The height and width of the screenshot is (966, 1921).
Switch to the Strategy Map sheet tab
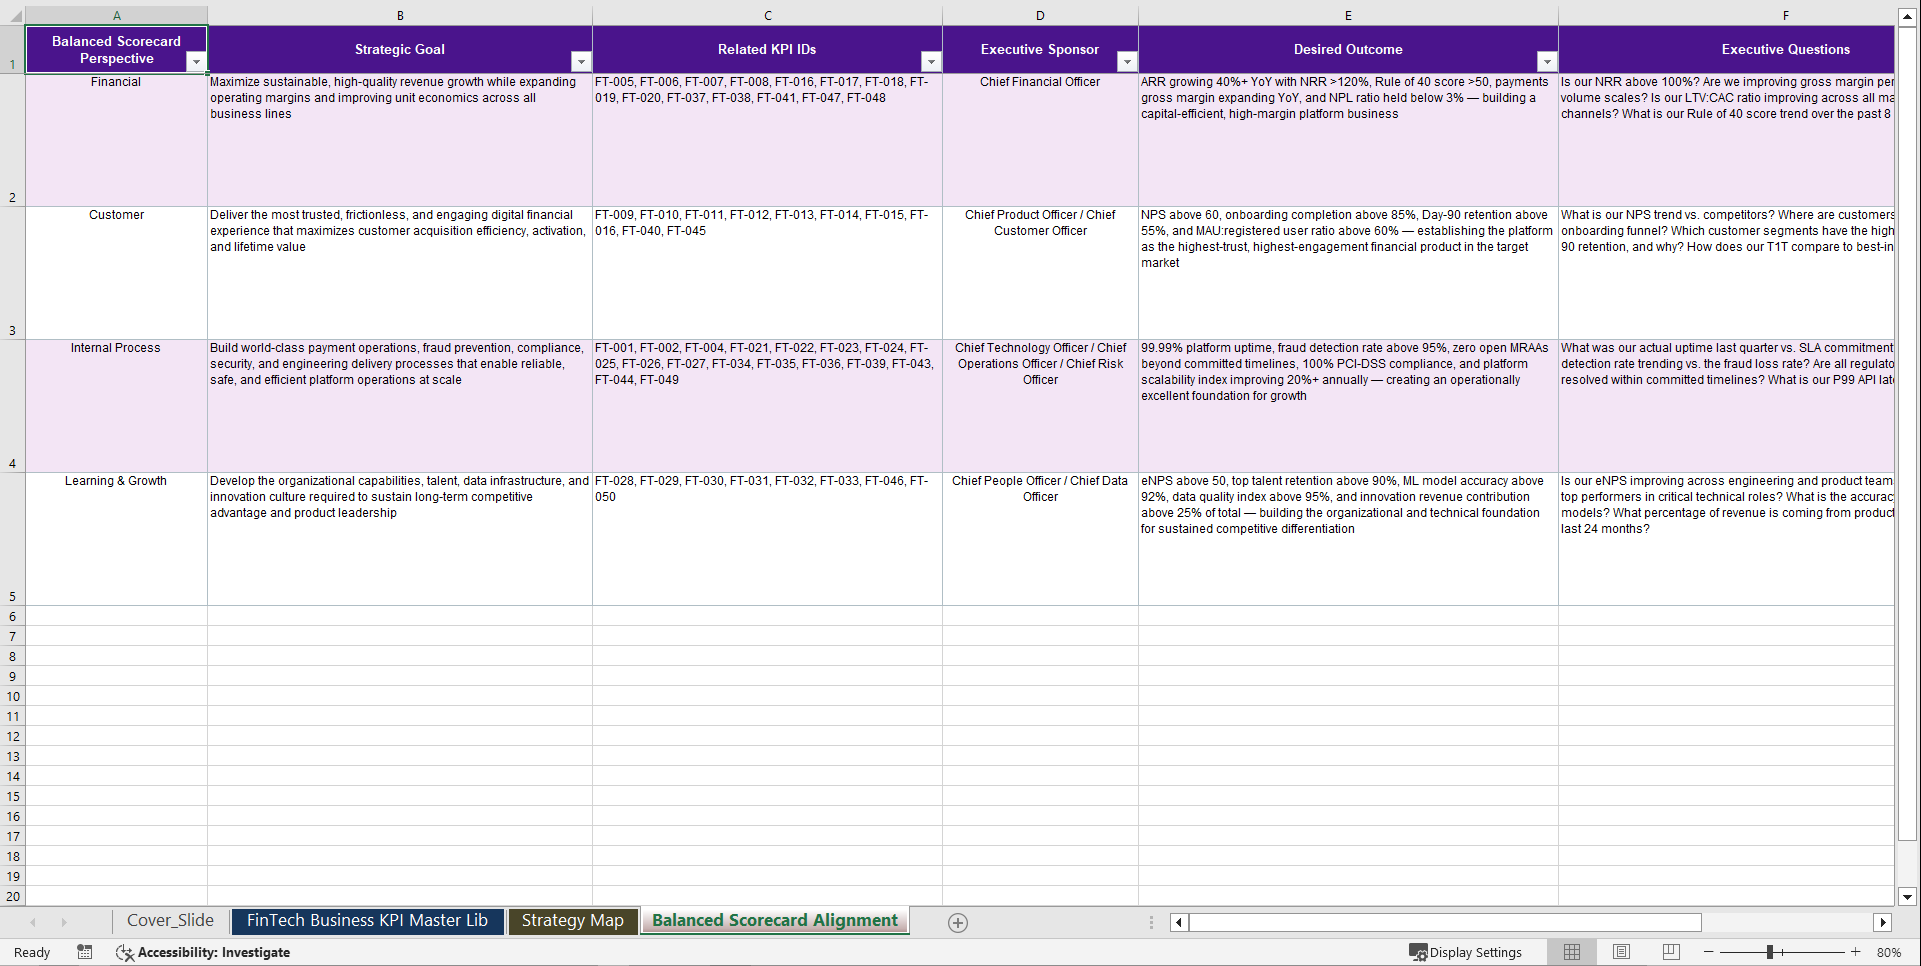[572, 921]
